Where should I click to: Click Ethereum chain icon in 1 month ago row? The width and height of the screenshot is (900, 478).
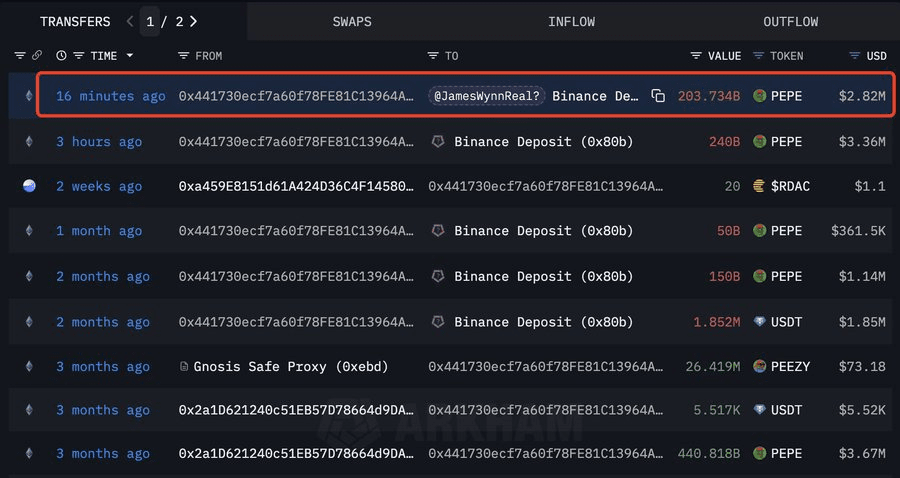click(x=29, y=231)
